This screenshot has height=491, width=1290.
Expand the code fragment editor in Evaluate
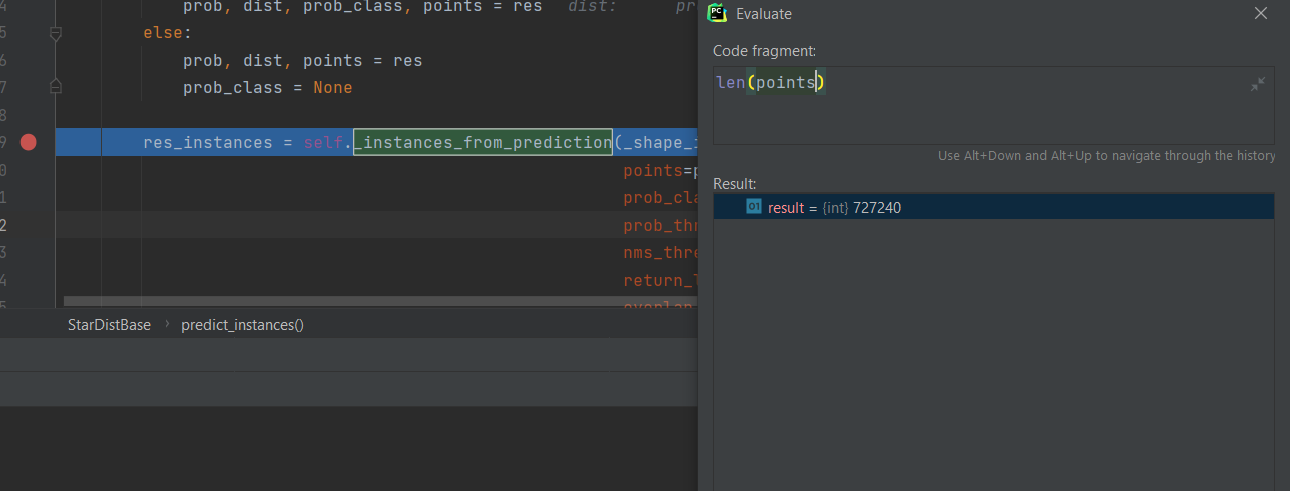(1258, 84)
